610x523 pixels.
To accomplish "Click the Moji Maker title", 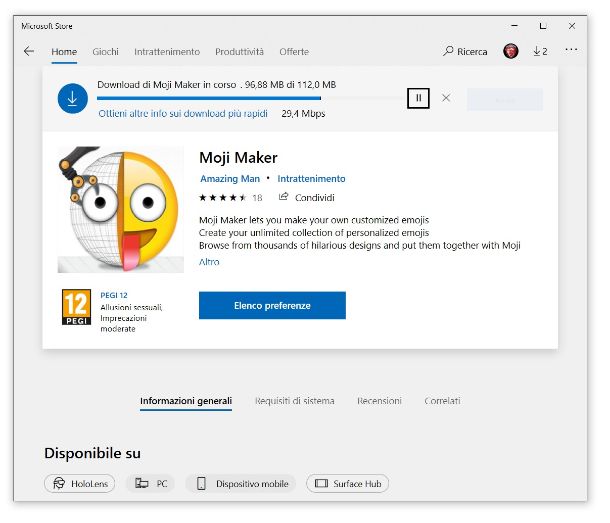I will tap(238, 158).
